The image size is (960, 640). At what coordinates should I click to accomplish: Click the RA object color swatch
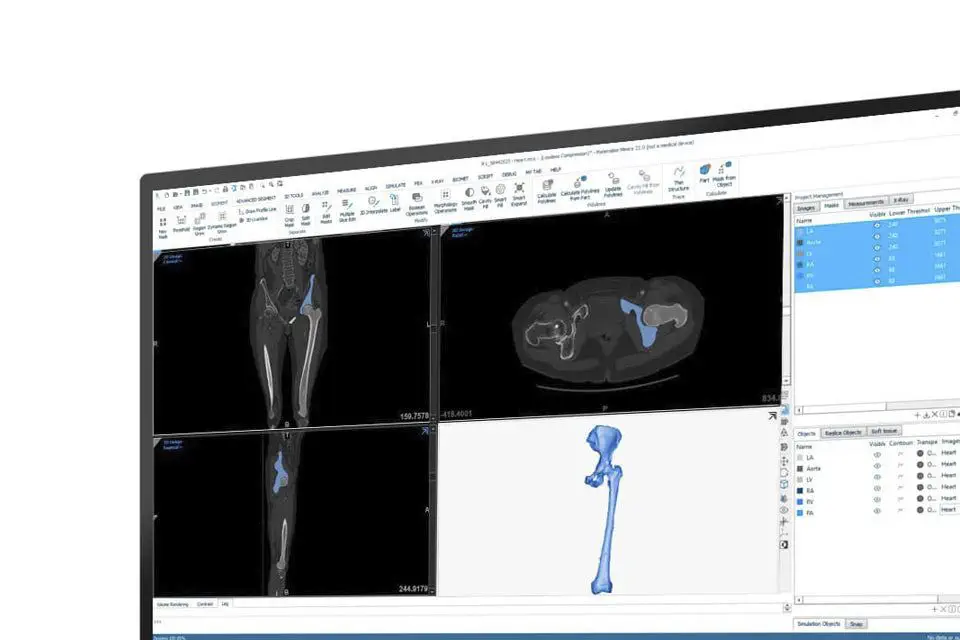tap(800, 488)
